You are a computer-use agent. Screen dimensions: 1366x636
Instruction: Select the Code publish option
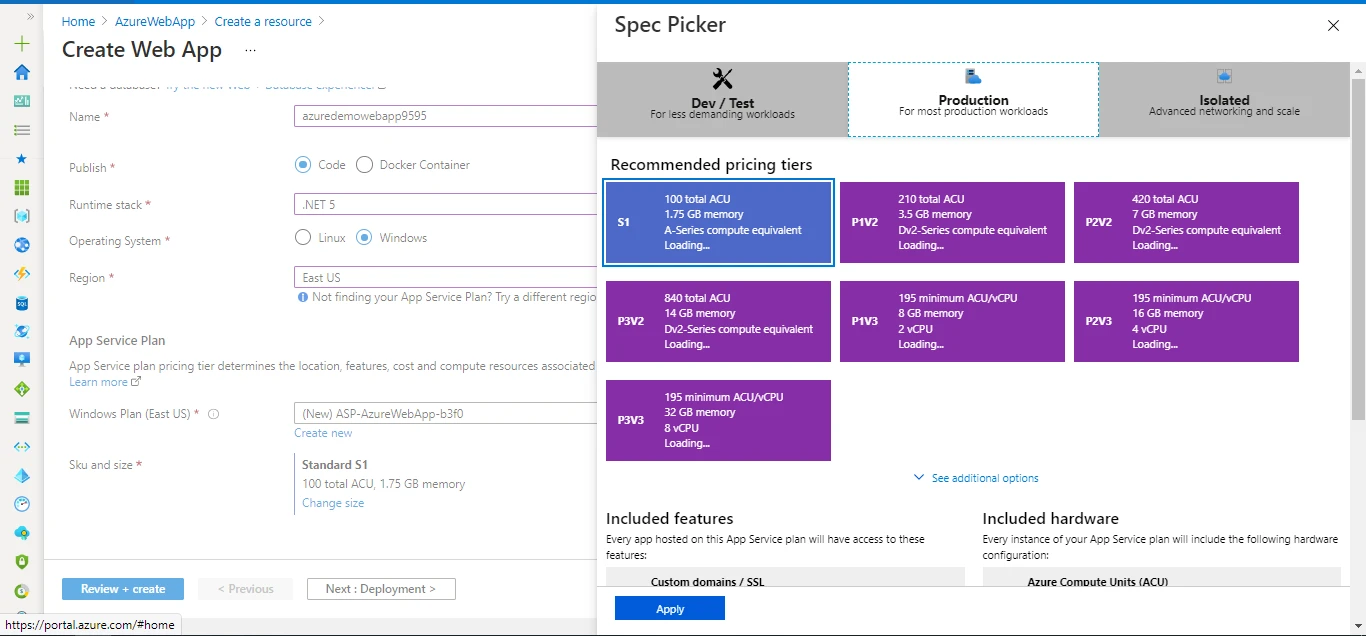[x=303, y=164]
